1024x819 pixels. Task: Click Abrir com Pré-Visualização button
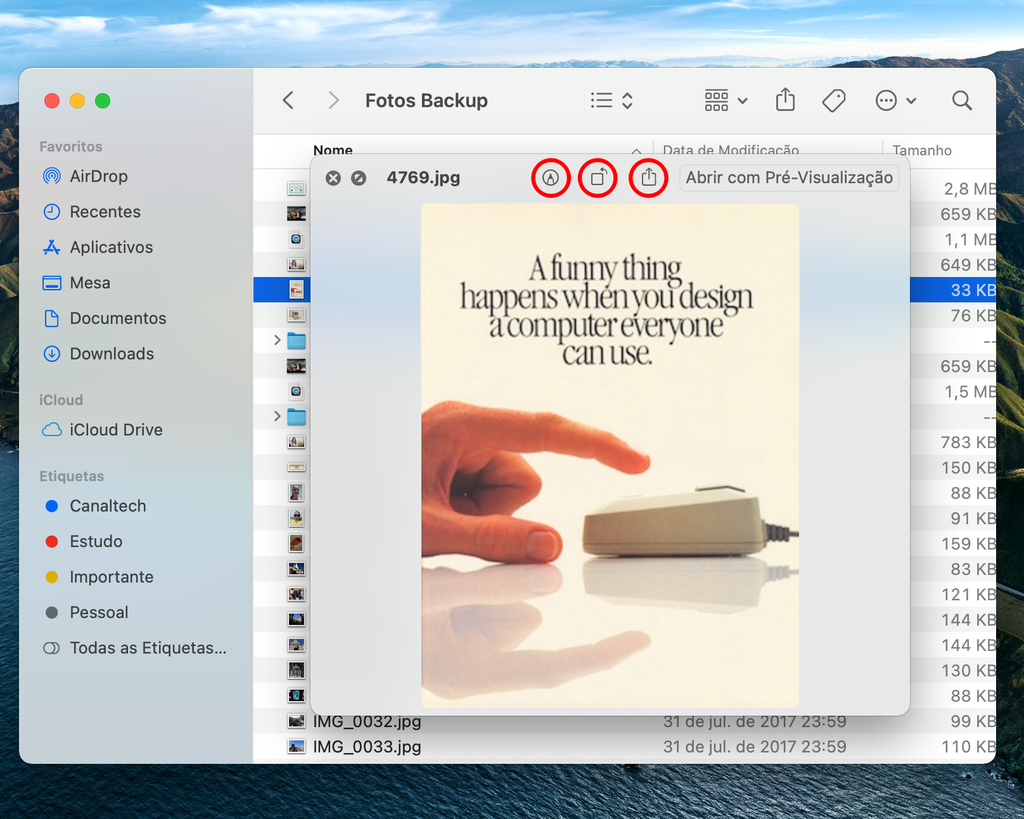coord(789,178)
